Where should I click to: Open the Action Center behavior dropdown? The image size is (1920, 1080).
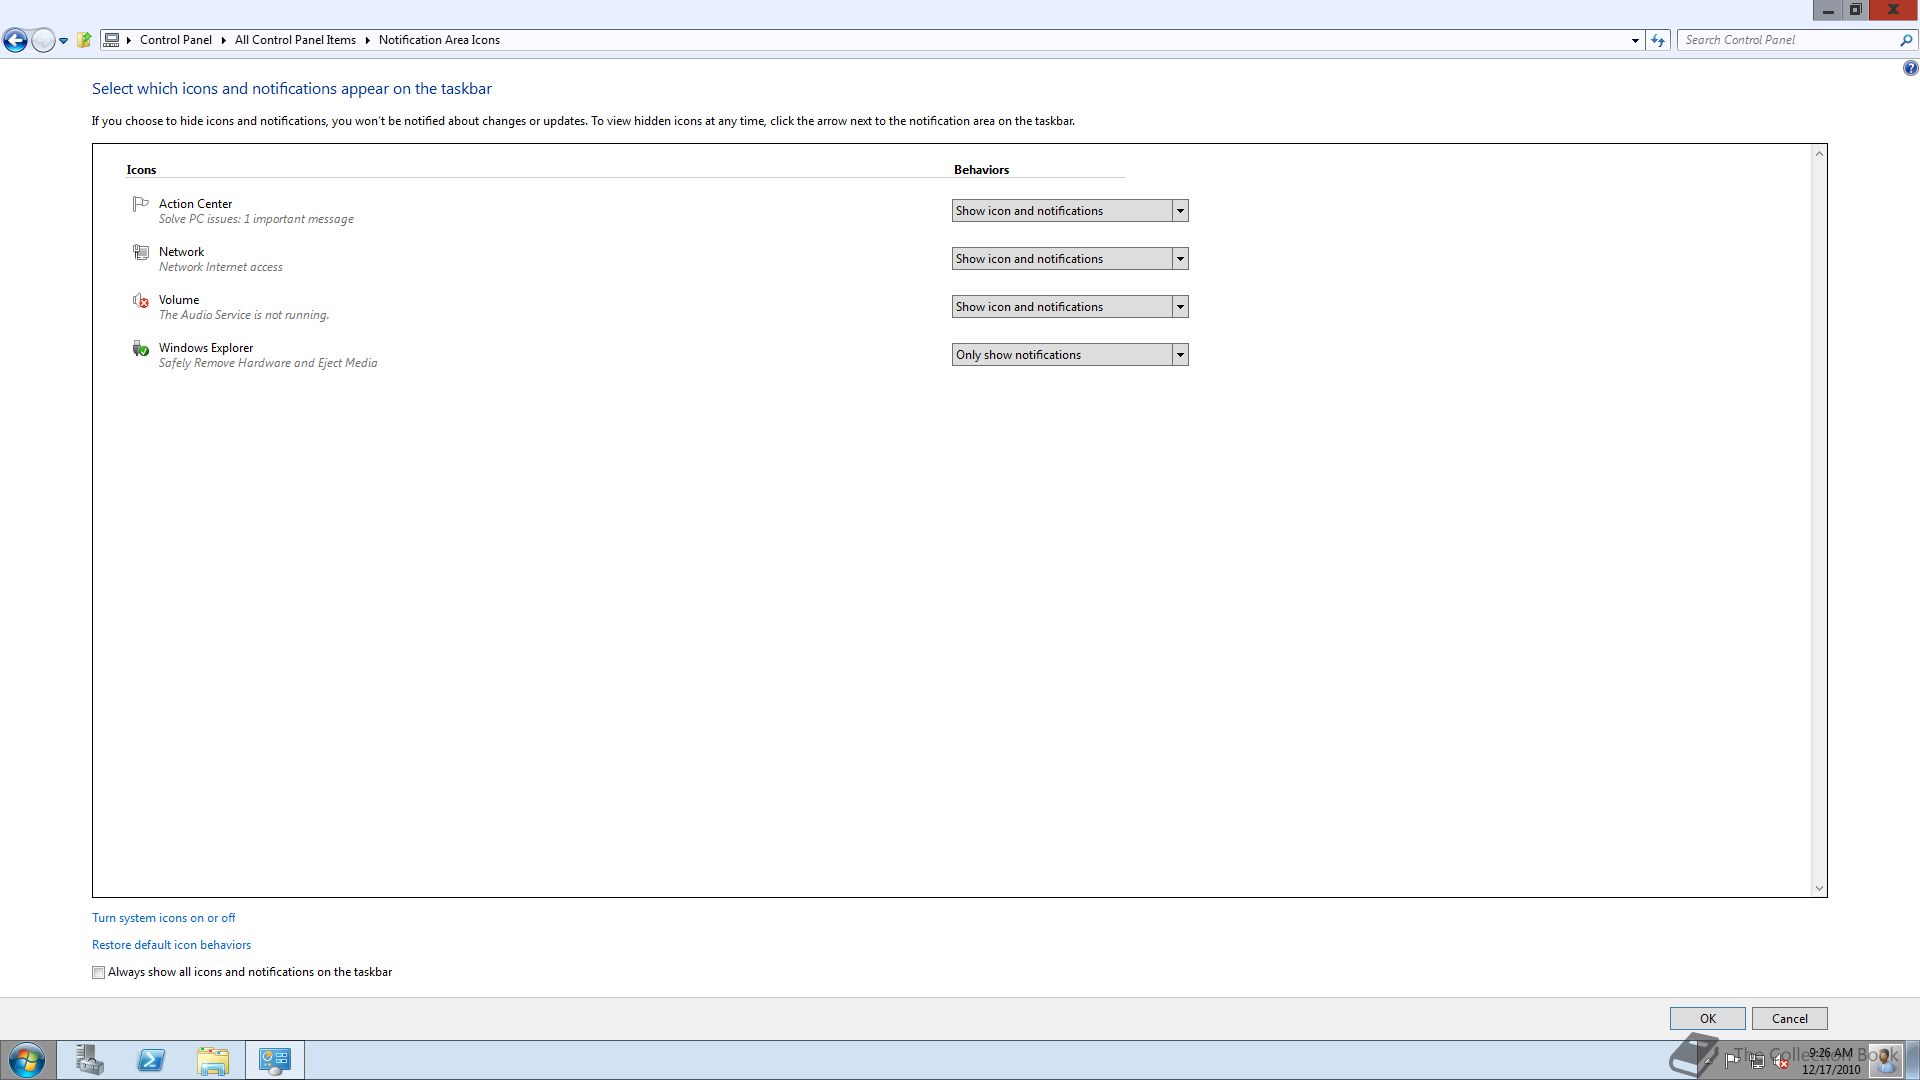(x=1070, y=211)
